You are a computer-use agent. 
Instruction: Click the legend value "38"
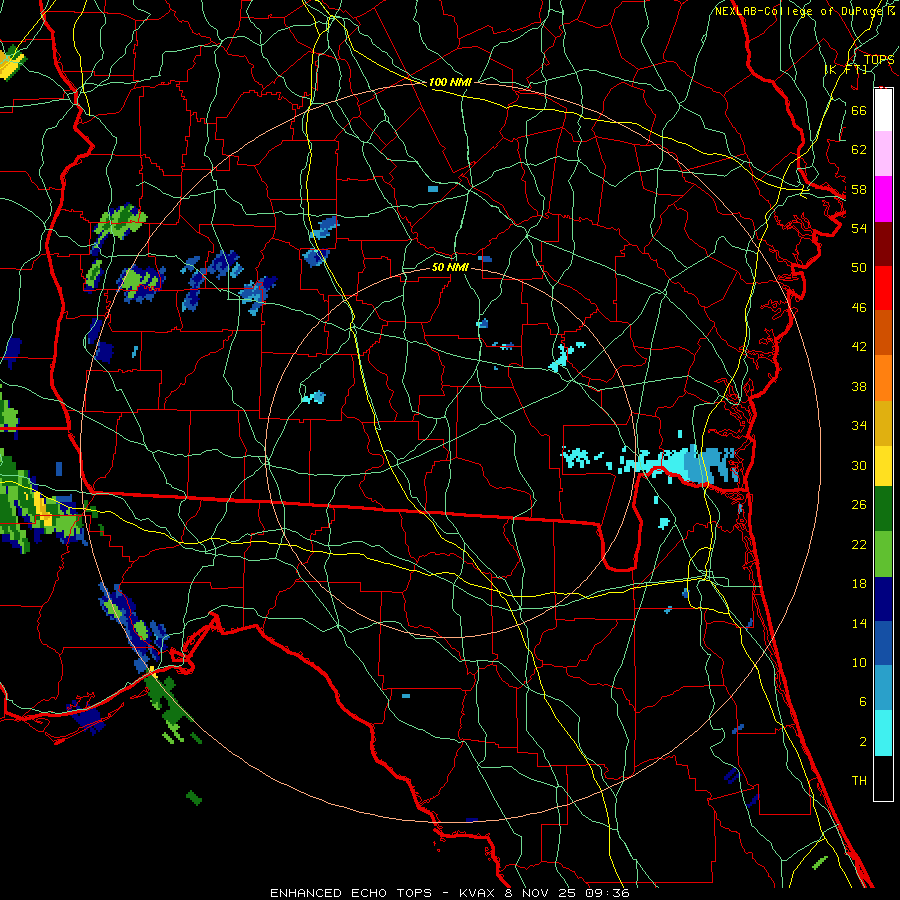pyautogui.click(x=859, y=386)
